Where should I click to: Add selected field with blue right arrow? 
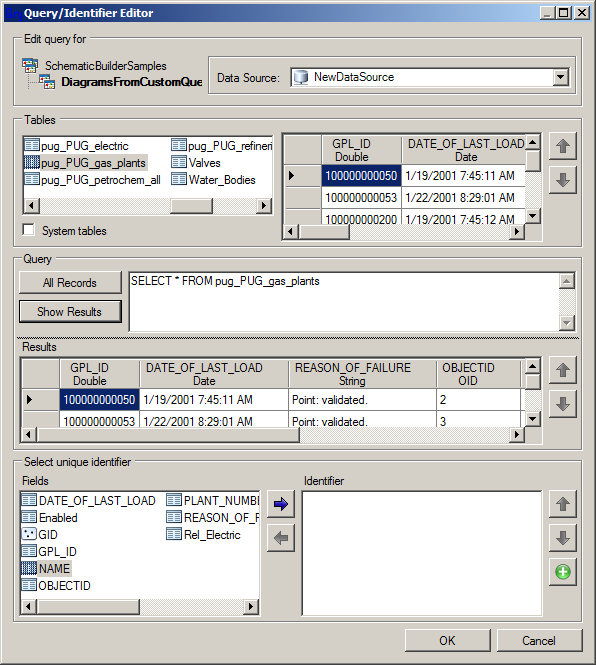281,504
